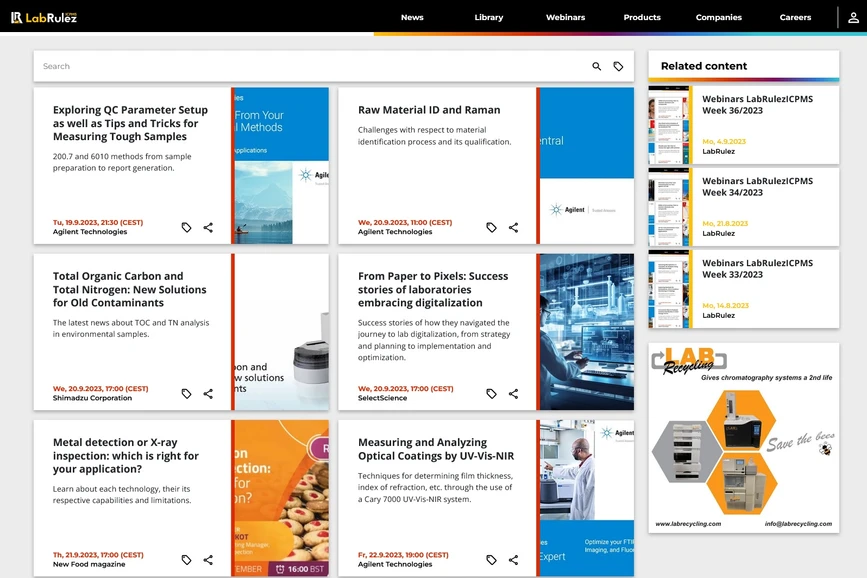The image size is (867, 578).
Task: Open Raw Material ID and Raman title
Action: click(429, 110)
